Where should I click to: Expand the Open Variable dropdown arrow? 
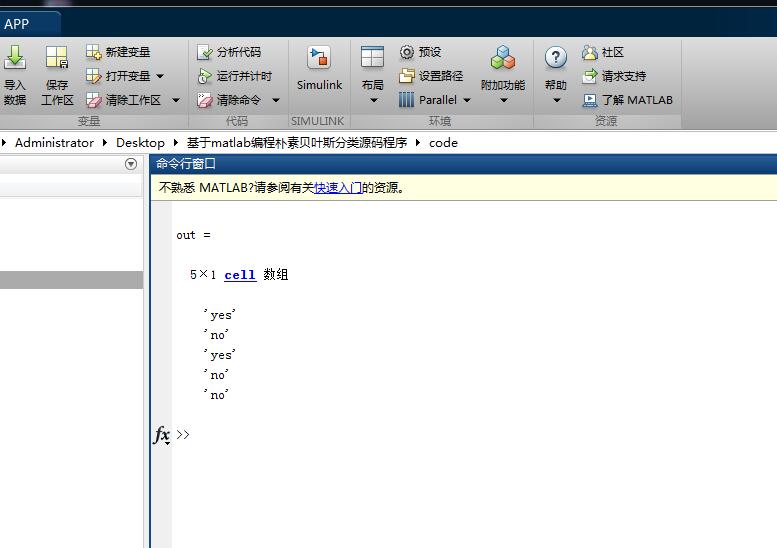160,76
